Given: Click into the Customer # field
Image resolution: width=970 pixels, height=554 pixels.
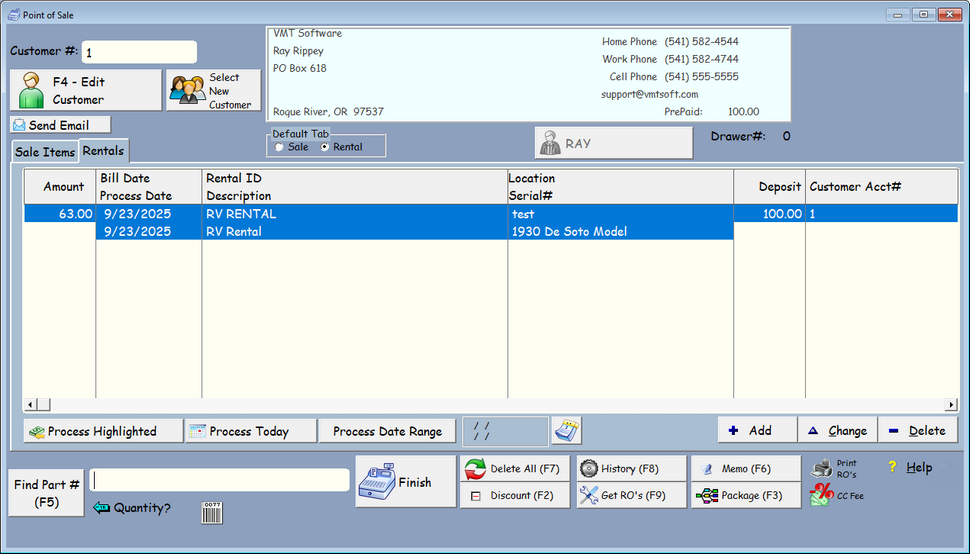Looking at the screenshot, I should 139,52.
